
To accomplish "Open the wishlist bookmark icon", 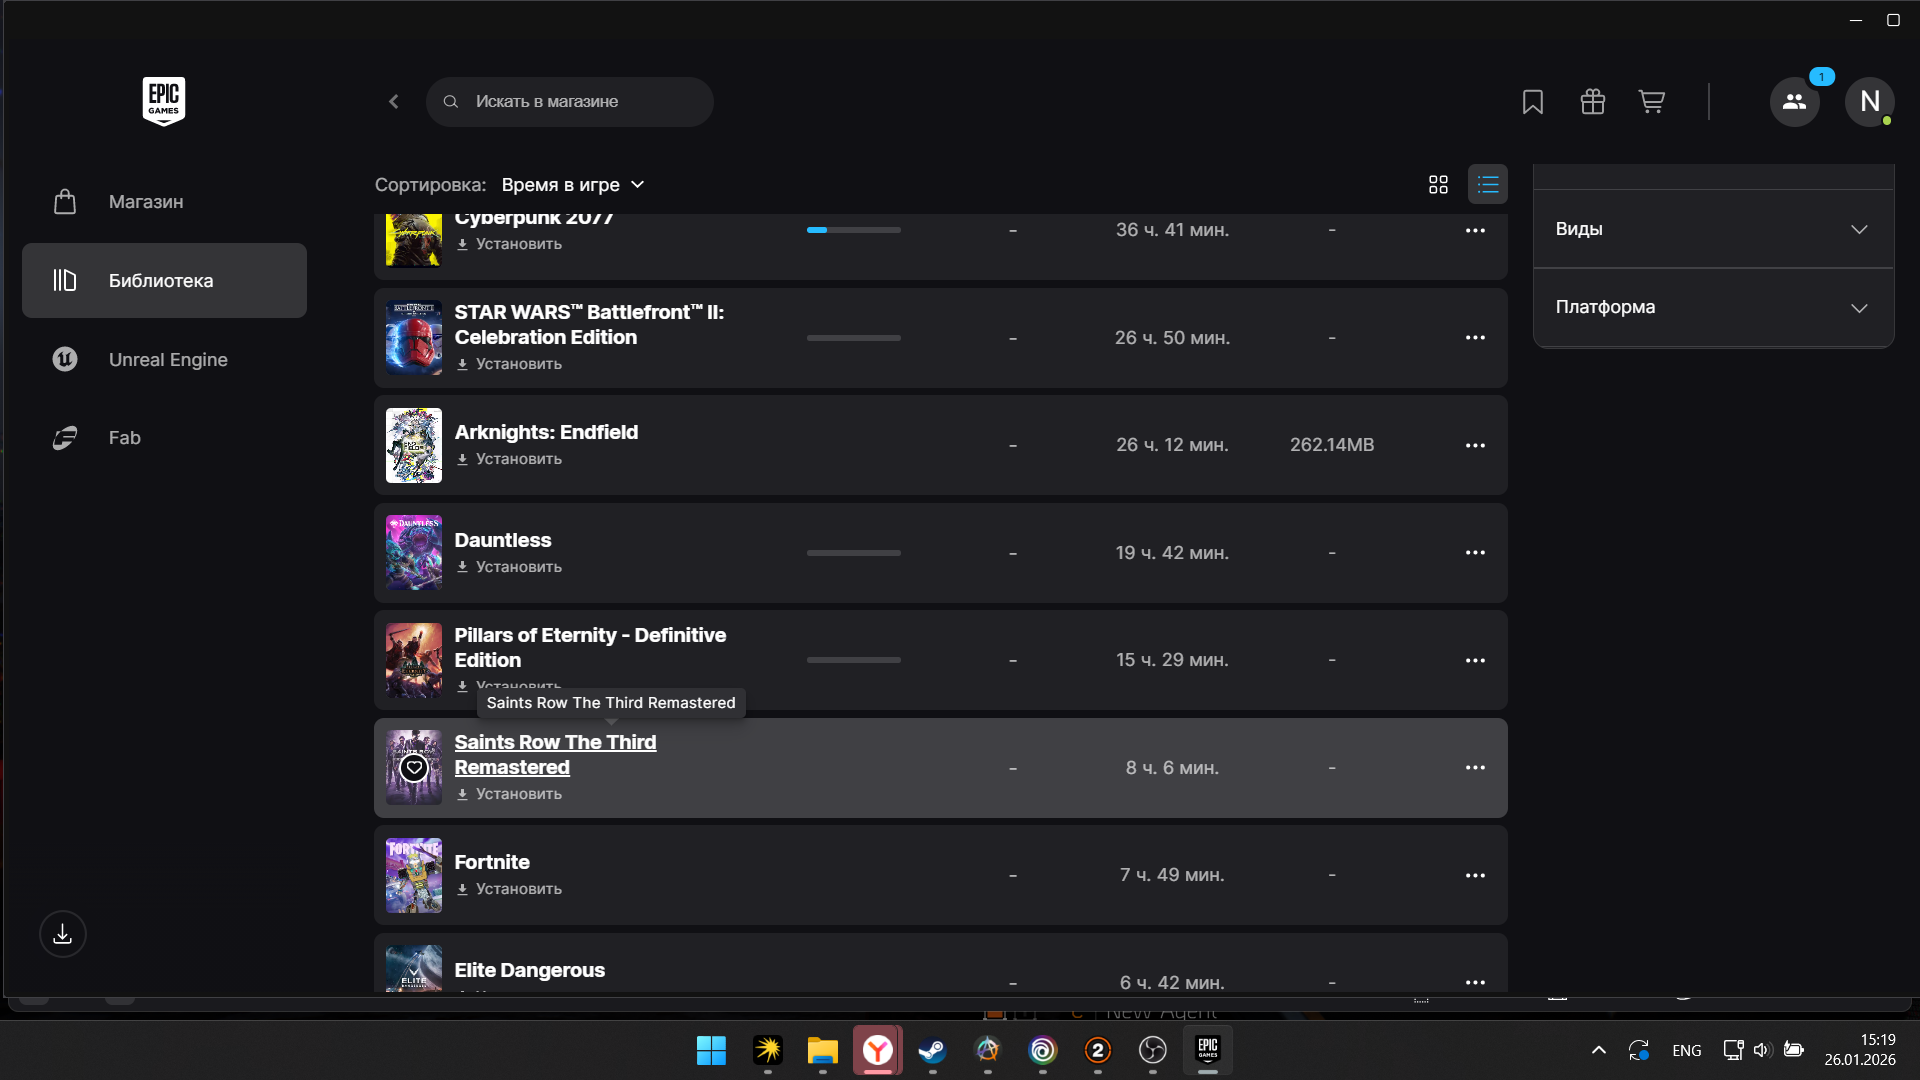I will [x=1532, y=102].
